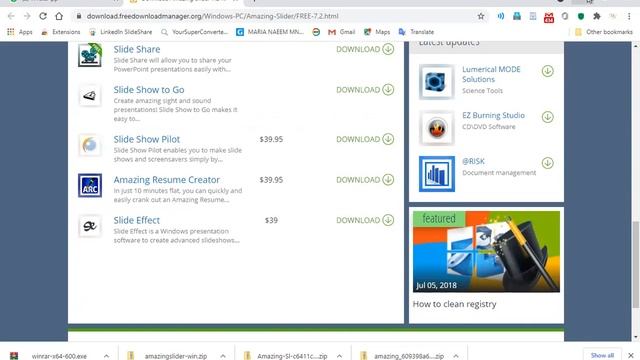Click the blue sound-wave extension icon
640x360 pixels.
pyautogui.click(x=501, y=16)
